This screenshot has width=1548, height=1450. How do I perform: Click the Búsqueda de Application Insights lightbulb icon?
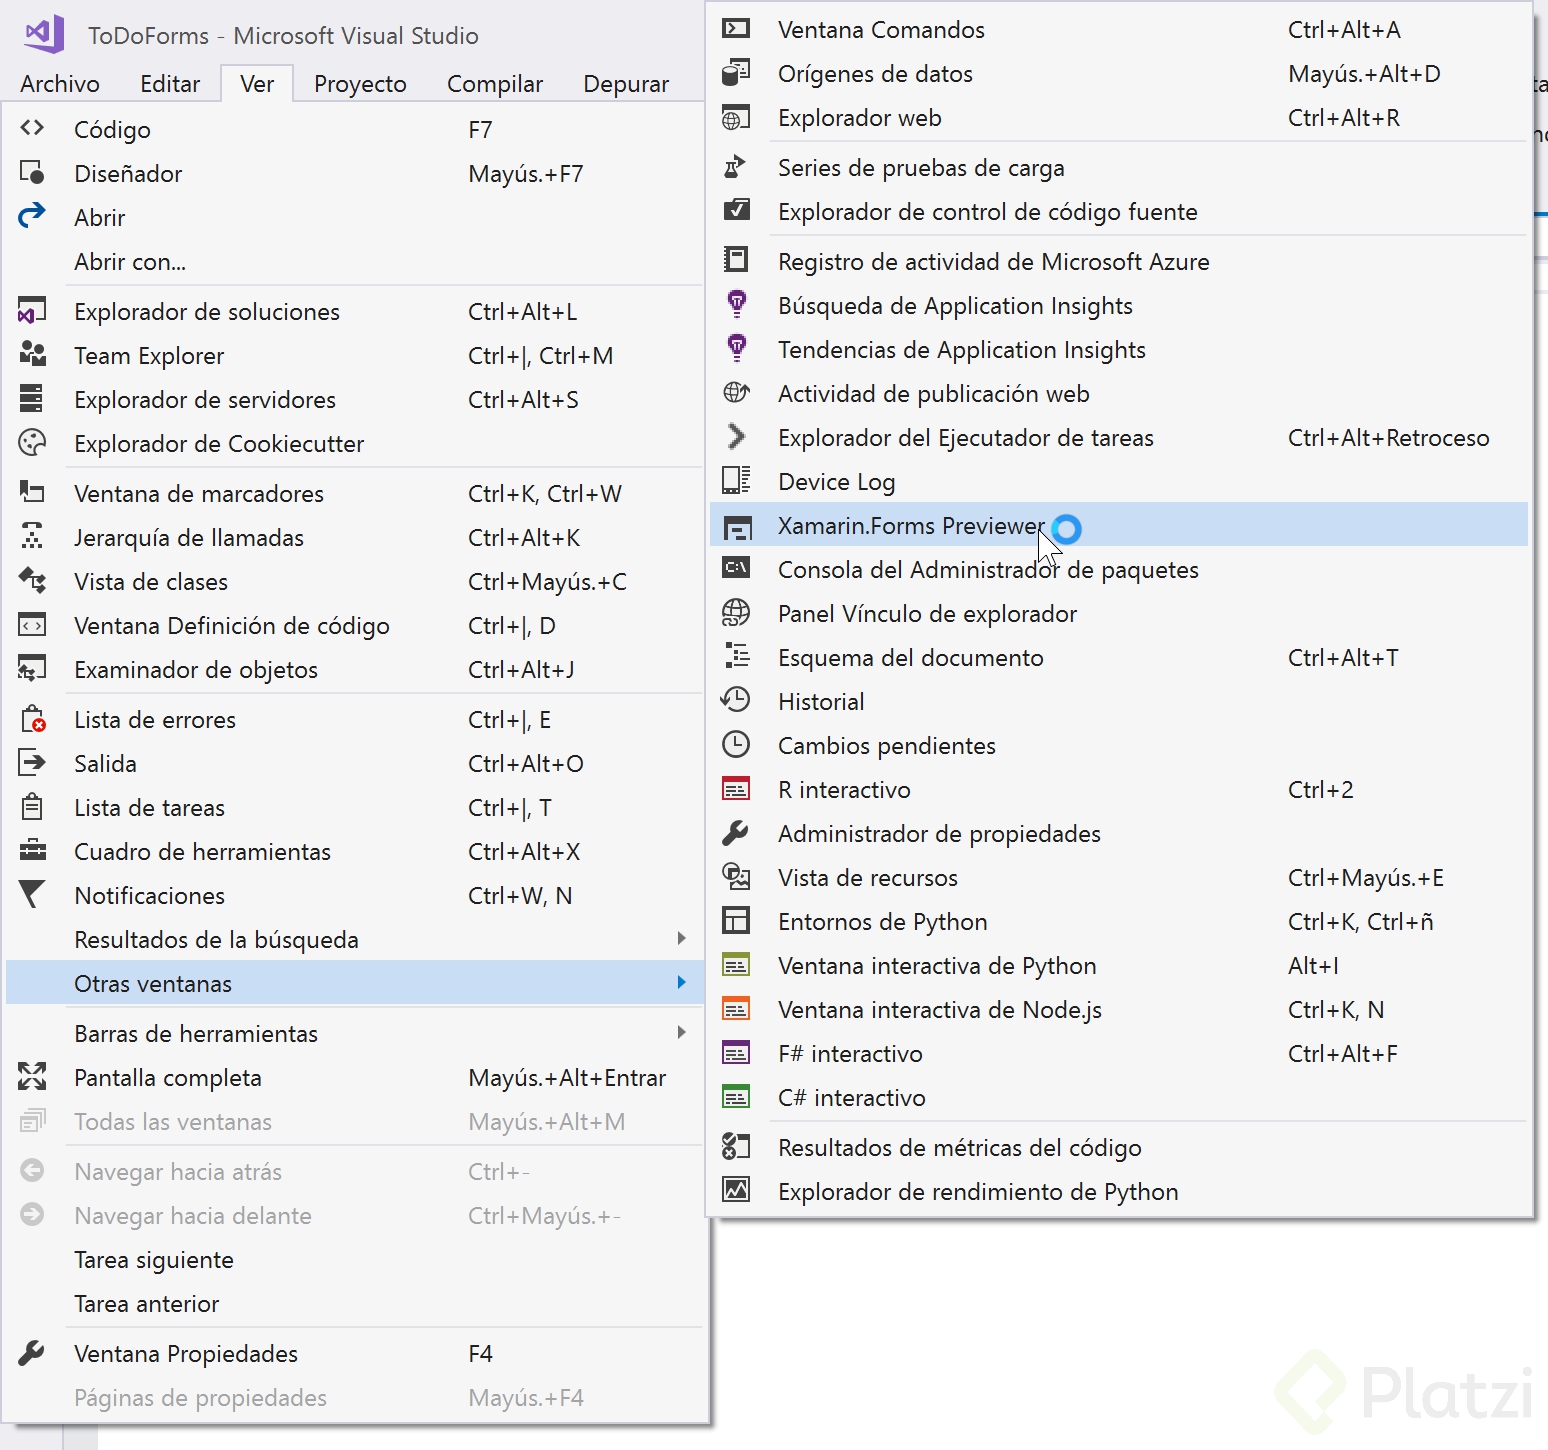[x=736, y=304]
